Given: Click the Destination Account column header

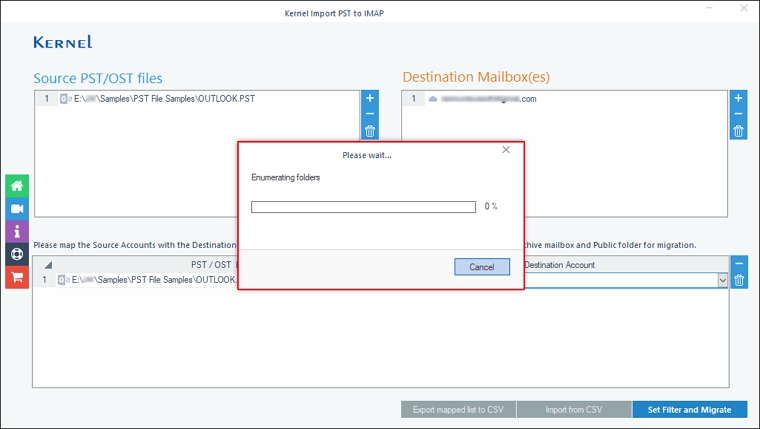Looking at the screenshot, I should click(x=560, y=265).
